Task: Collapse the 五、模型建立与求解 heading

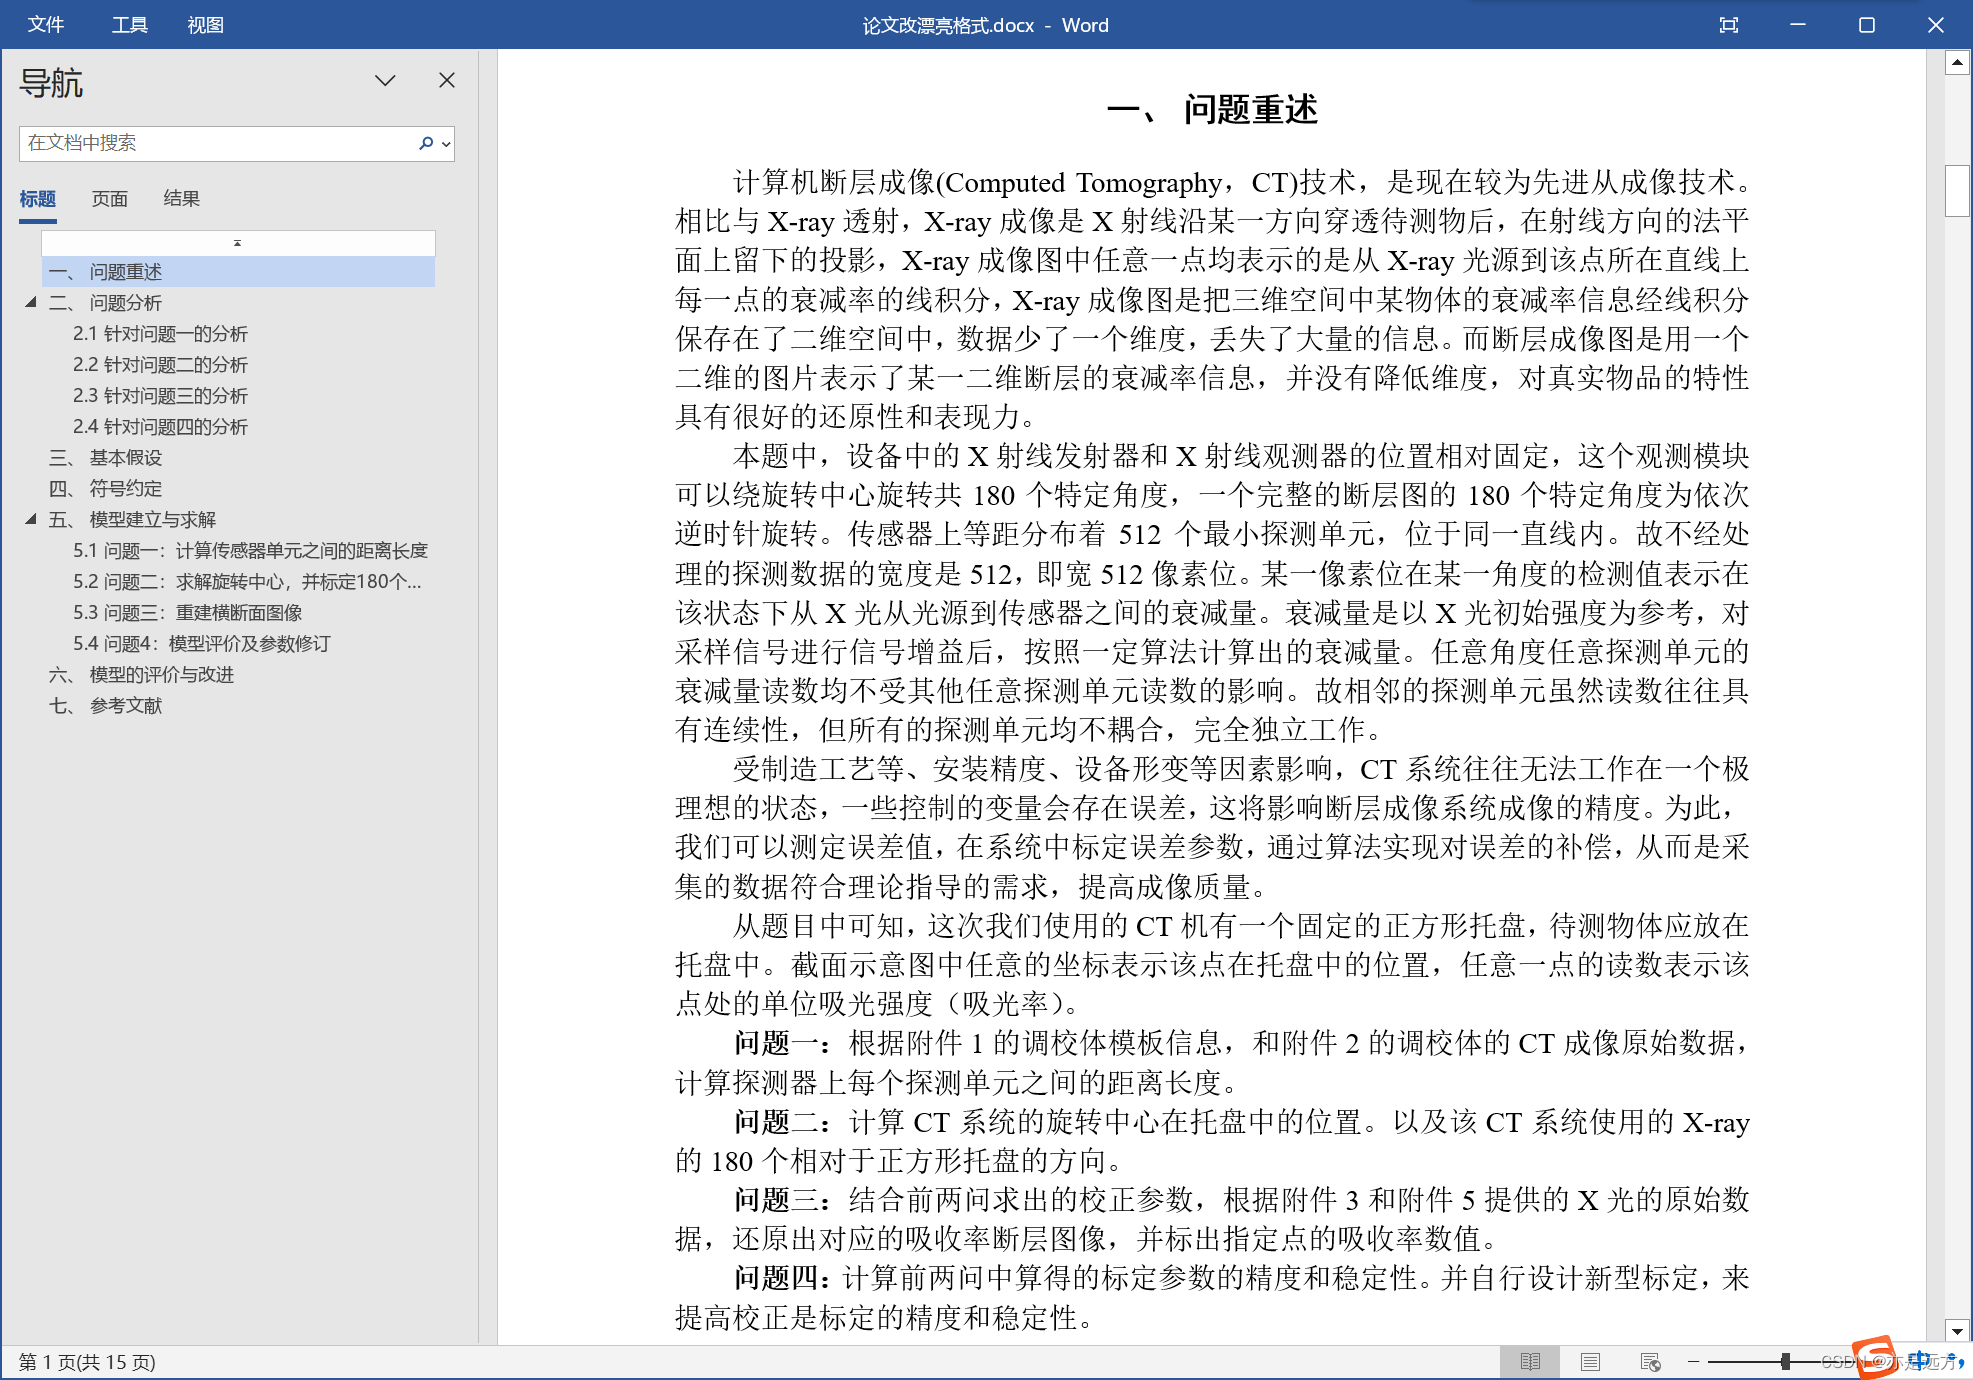Action: pyautogui.click(x=31, y=519)
